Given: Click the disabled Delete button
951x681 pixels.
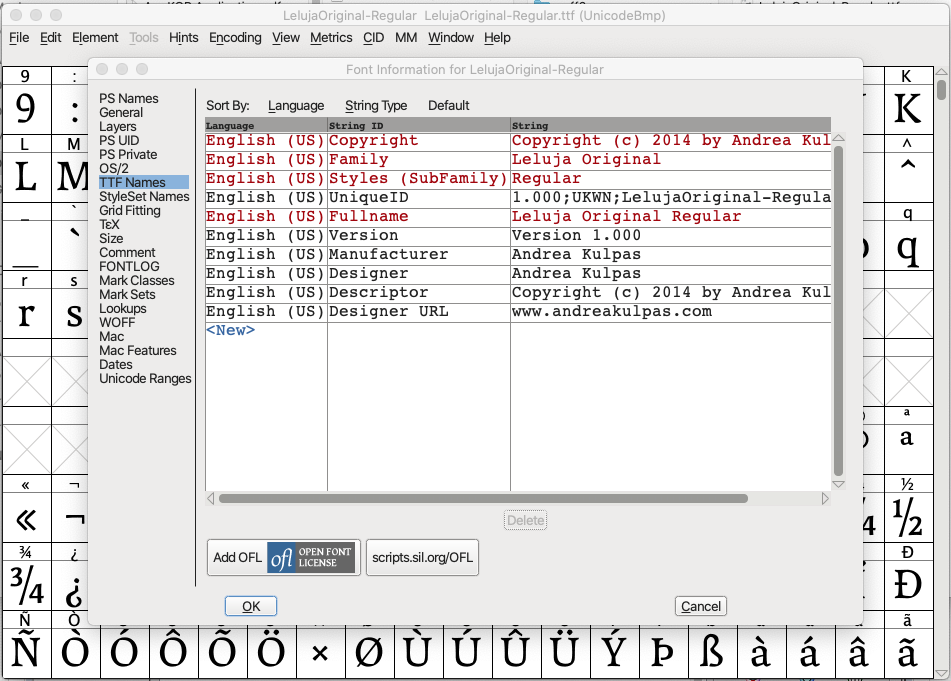Looking at the screenshot, I should click(x=525, y=520).
